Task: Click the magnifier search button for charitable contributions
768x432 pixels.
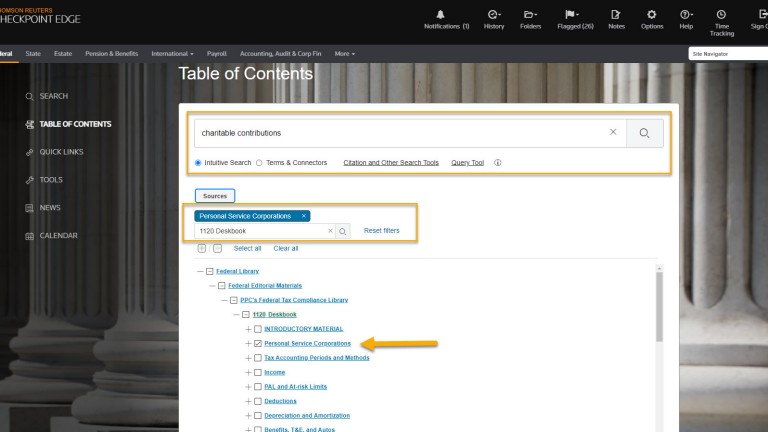Action: pyautogui.click(x=645, y=133)
